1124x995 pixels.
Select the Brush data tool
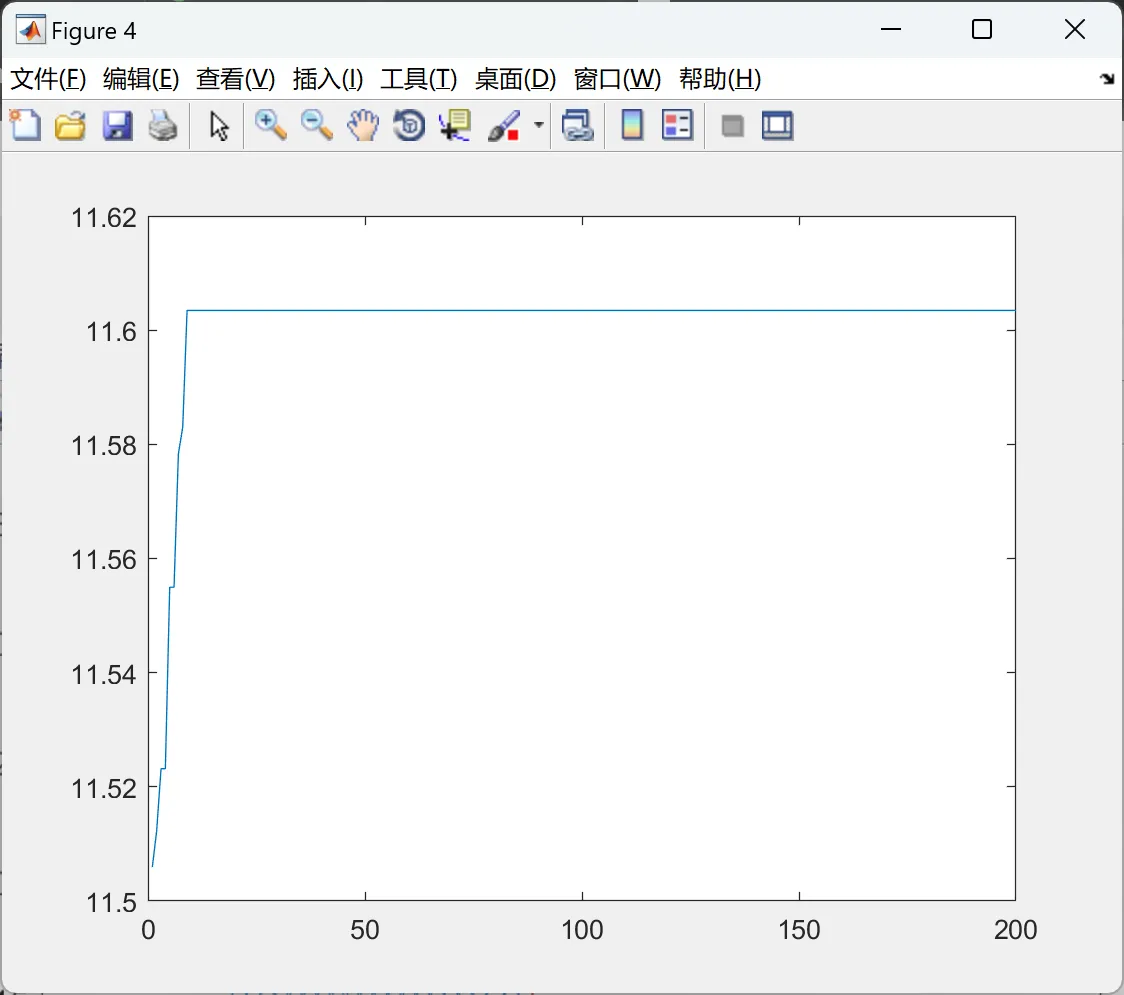pos(504,125)
